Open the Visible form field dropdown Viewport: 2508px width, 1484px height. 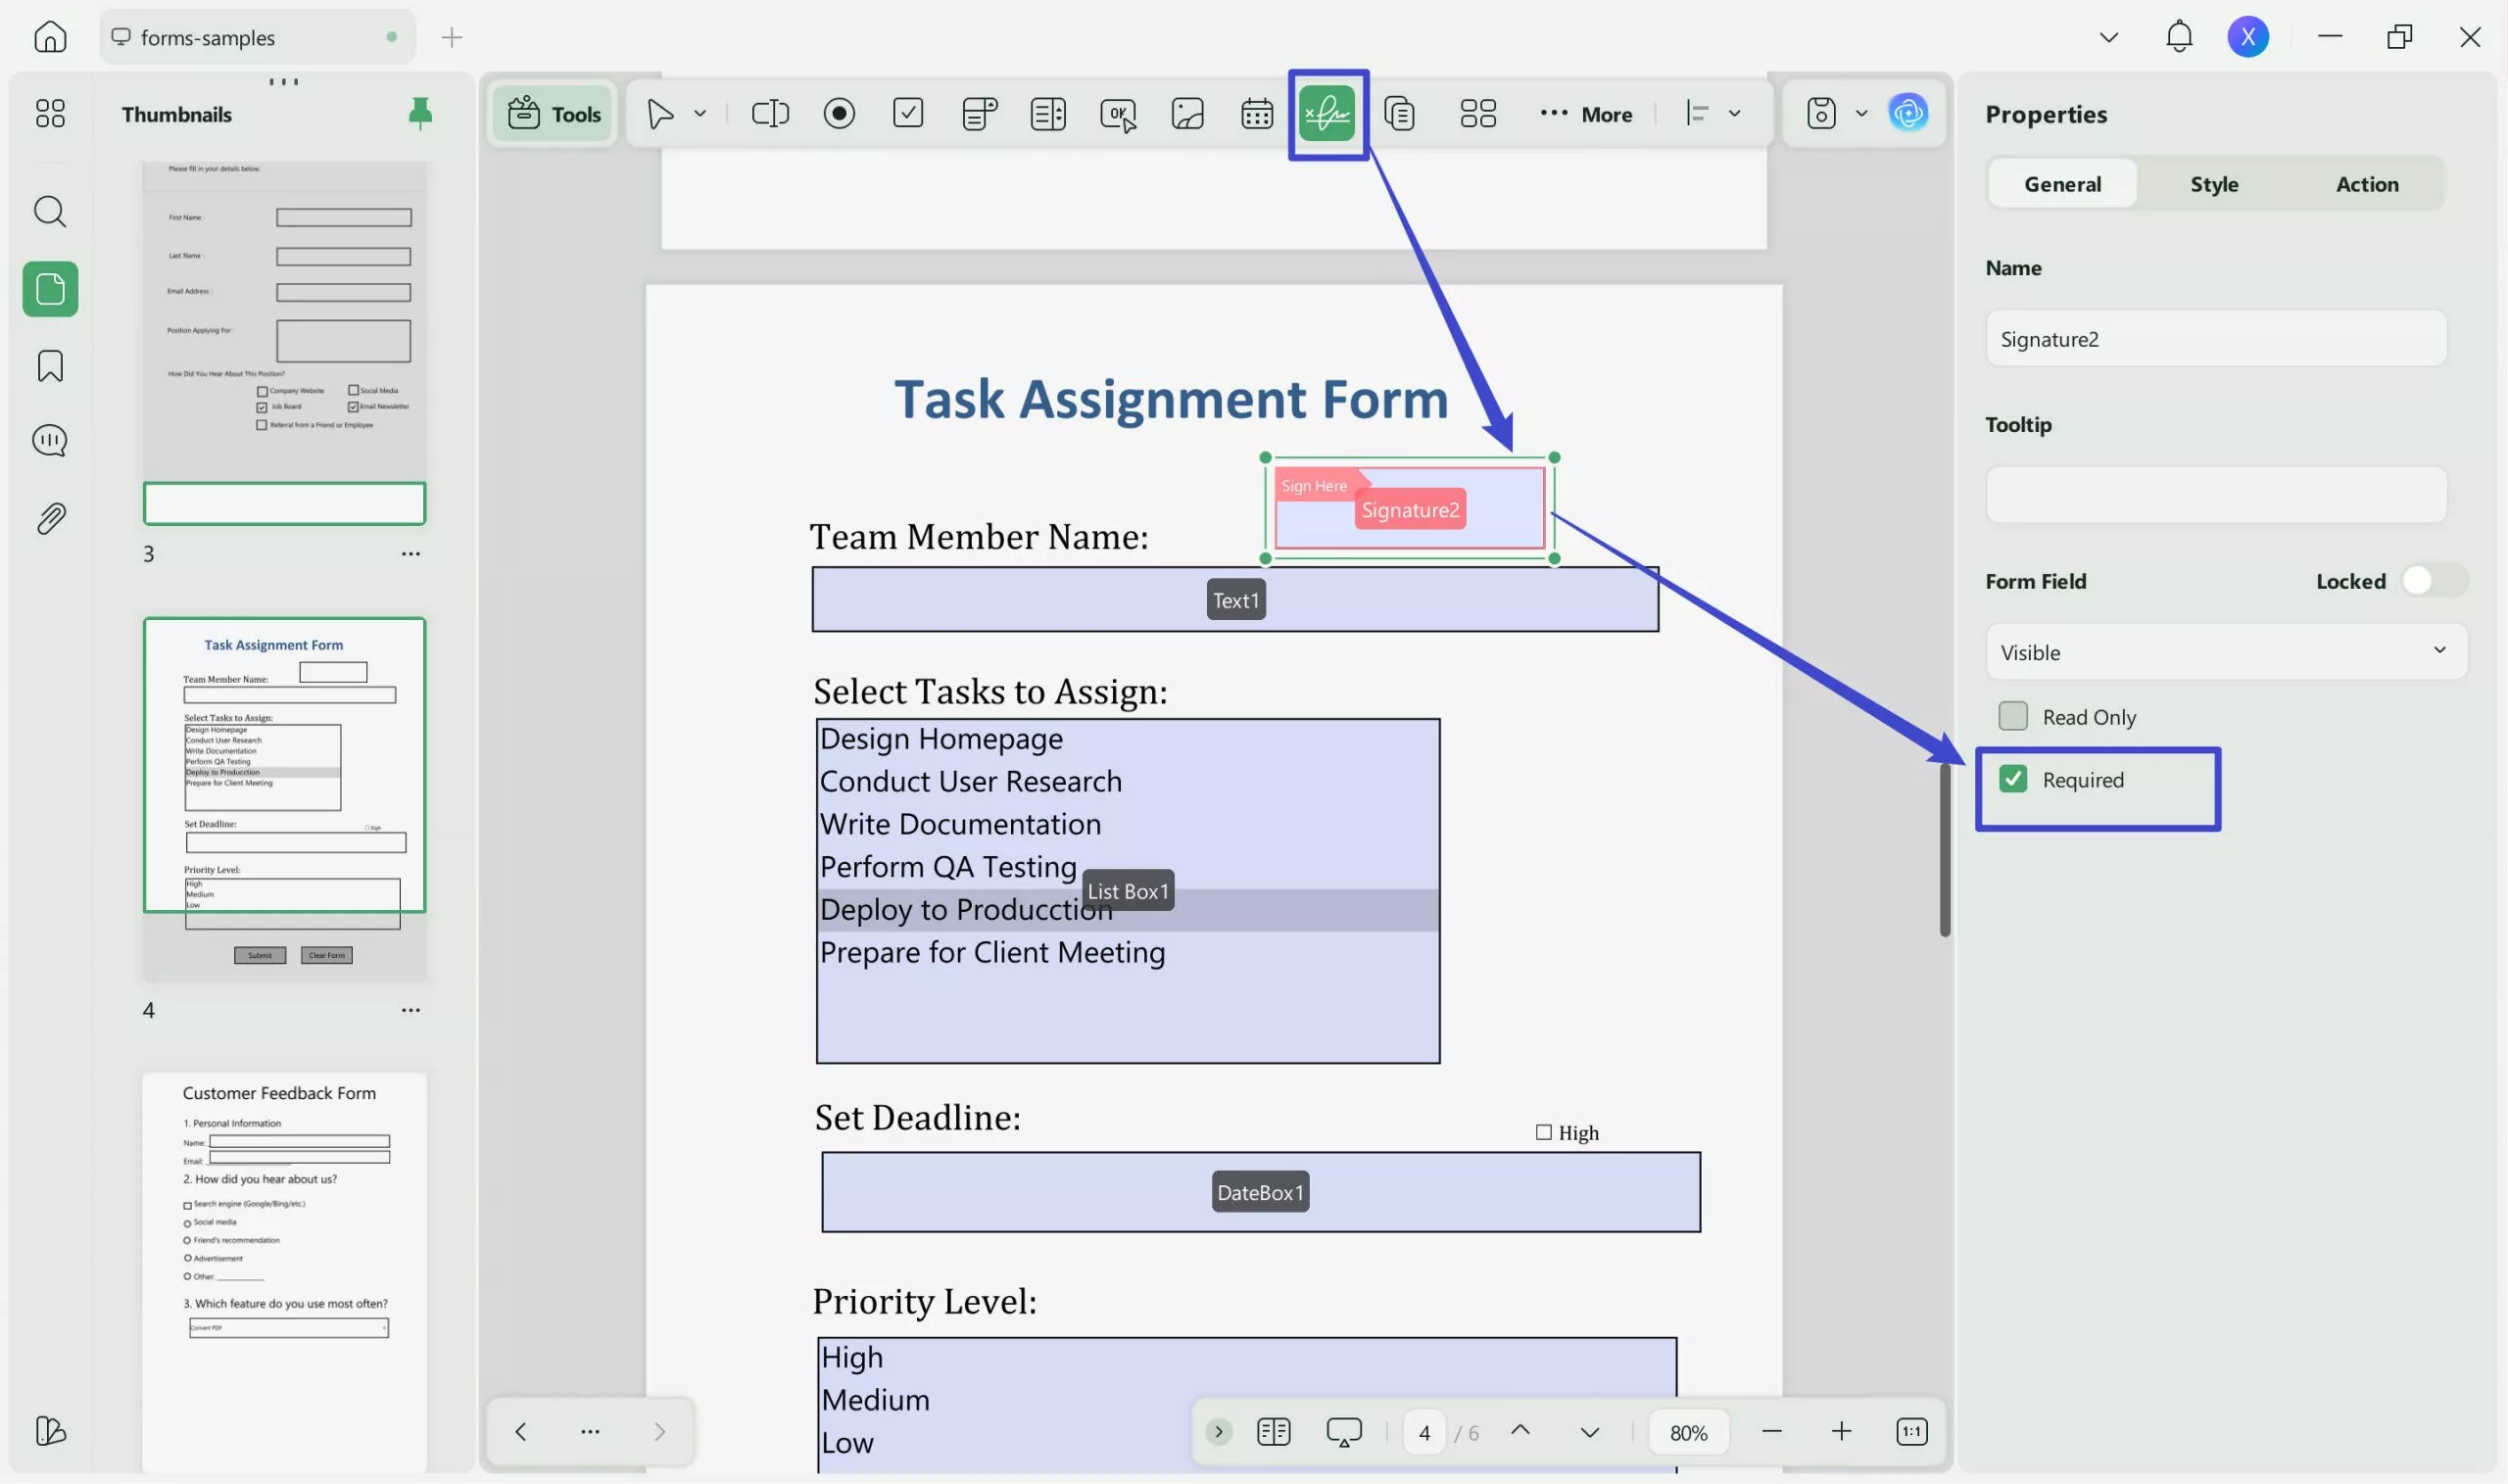tap(2225, 652)
